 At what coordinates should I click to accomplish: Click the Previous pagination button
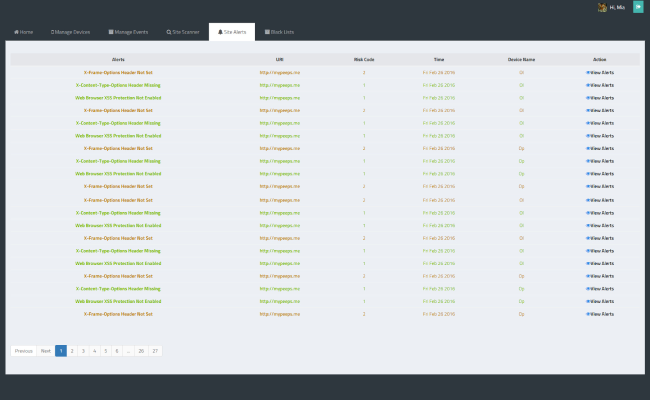pos(24,351)
